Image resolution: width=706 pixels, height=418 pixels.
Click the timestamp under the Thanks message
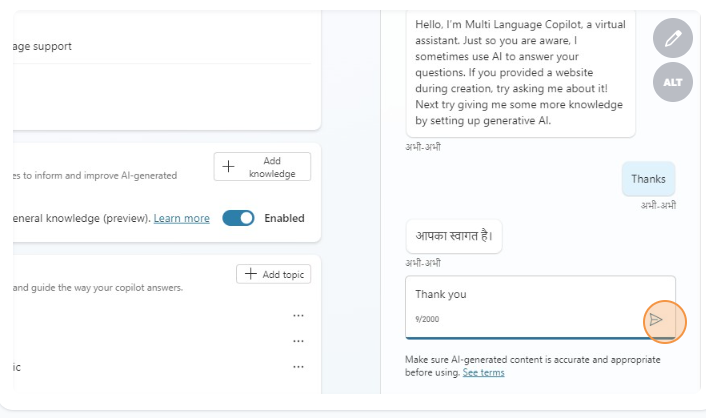[658, 205]
